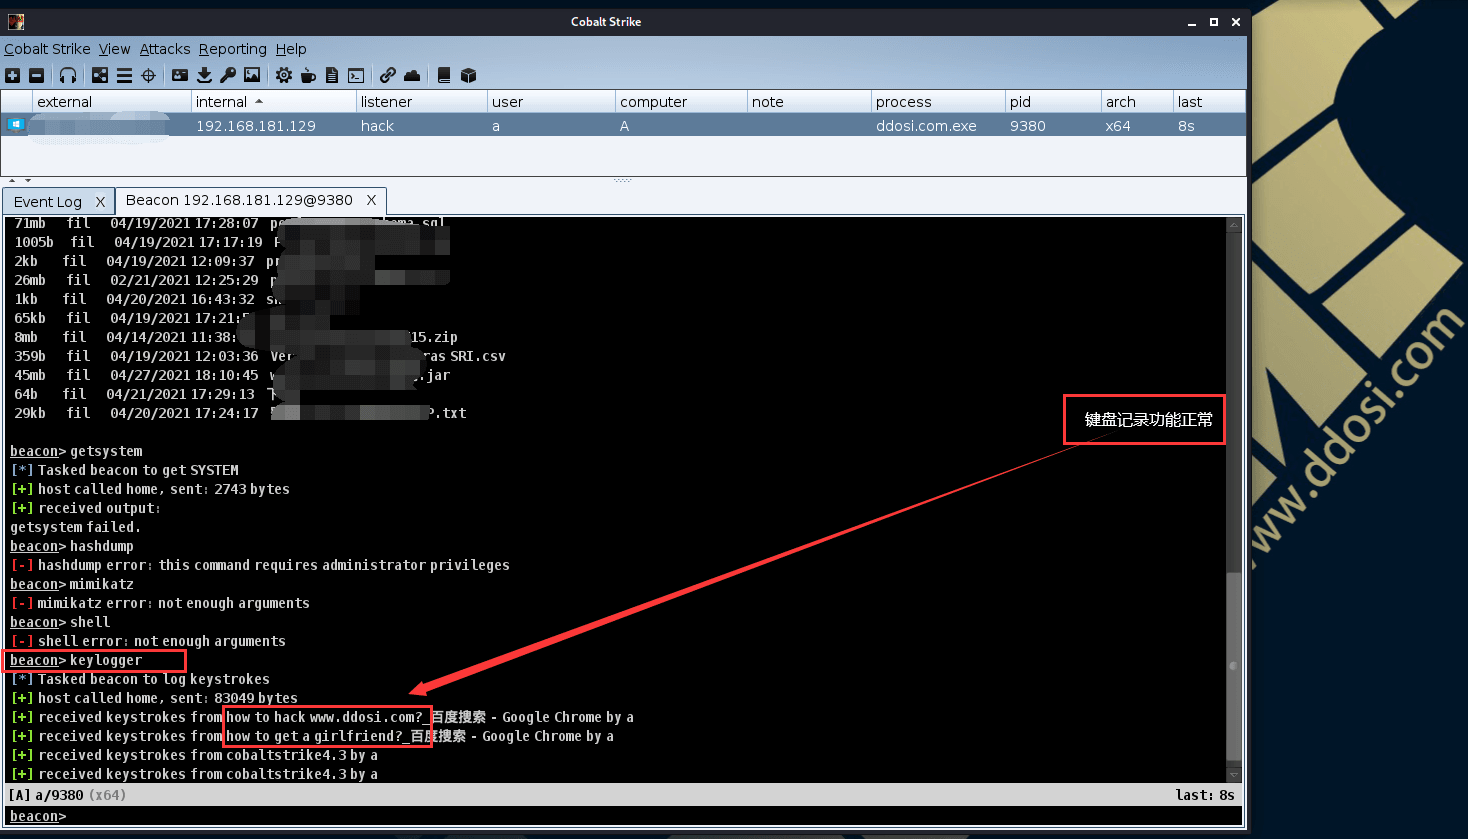The width and height of the screenshot is (1468, 839).
Task: Click the split pane divider handle dots
Action: 623,181
